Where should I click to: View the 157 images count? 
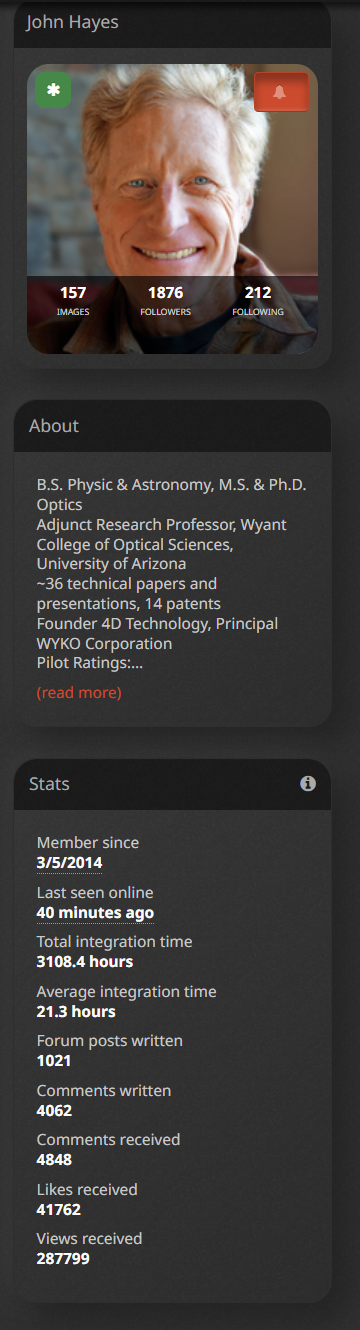[x=73, y=301]
